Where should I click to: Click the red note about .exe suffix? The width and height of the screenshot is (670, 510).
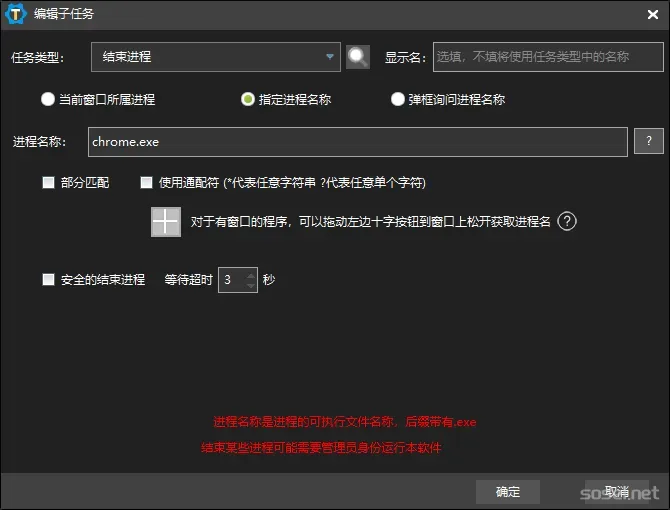(x=344, y=422)
